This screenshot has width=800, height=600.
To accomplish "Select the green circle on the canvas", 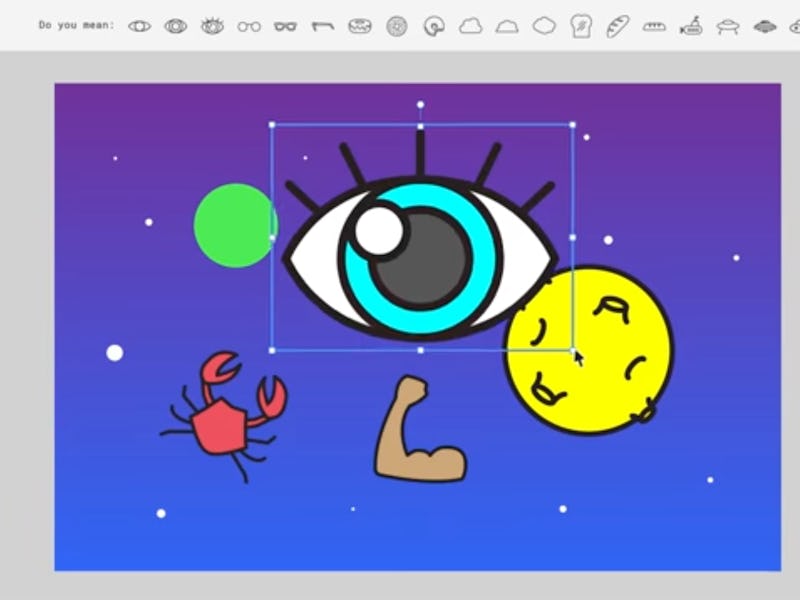I will 232,225.
